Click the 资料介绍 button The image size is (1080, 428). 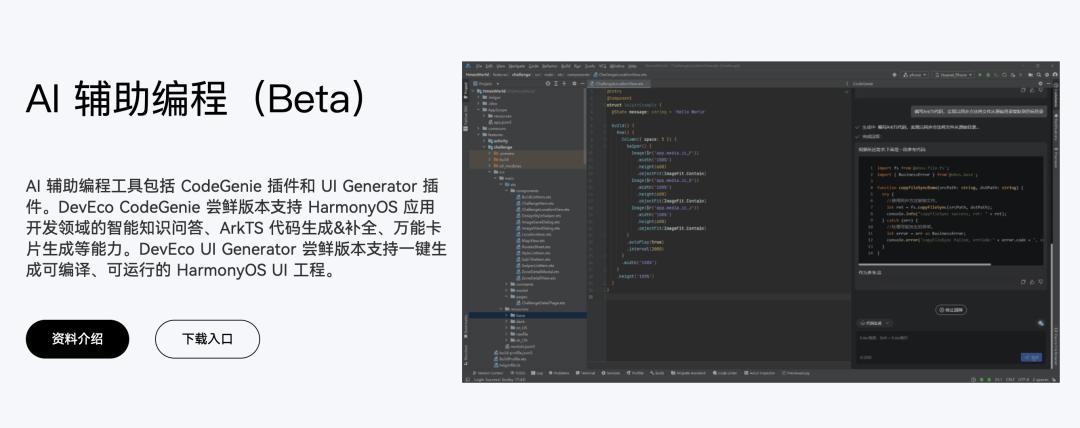click(77, 339)
